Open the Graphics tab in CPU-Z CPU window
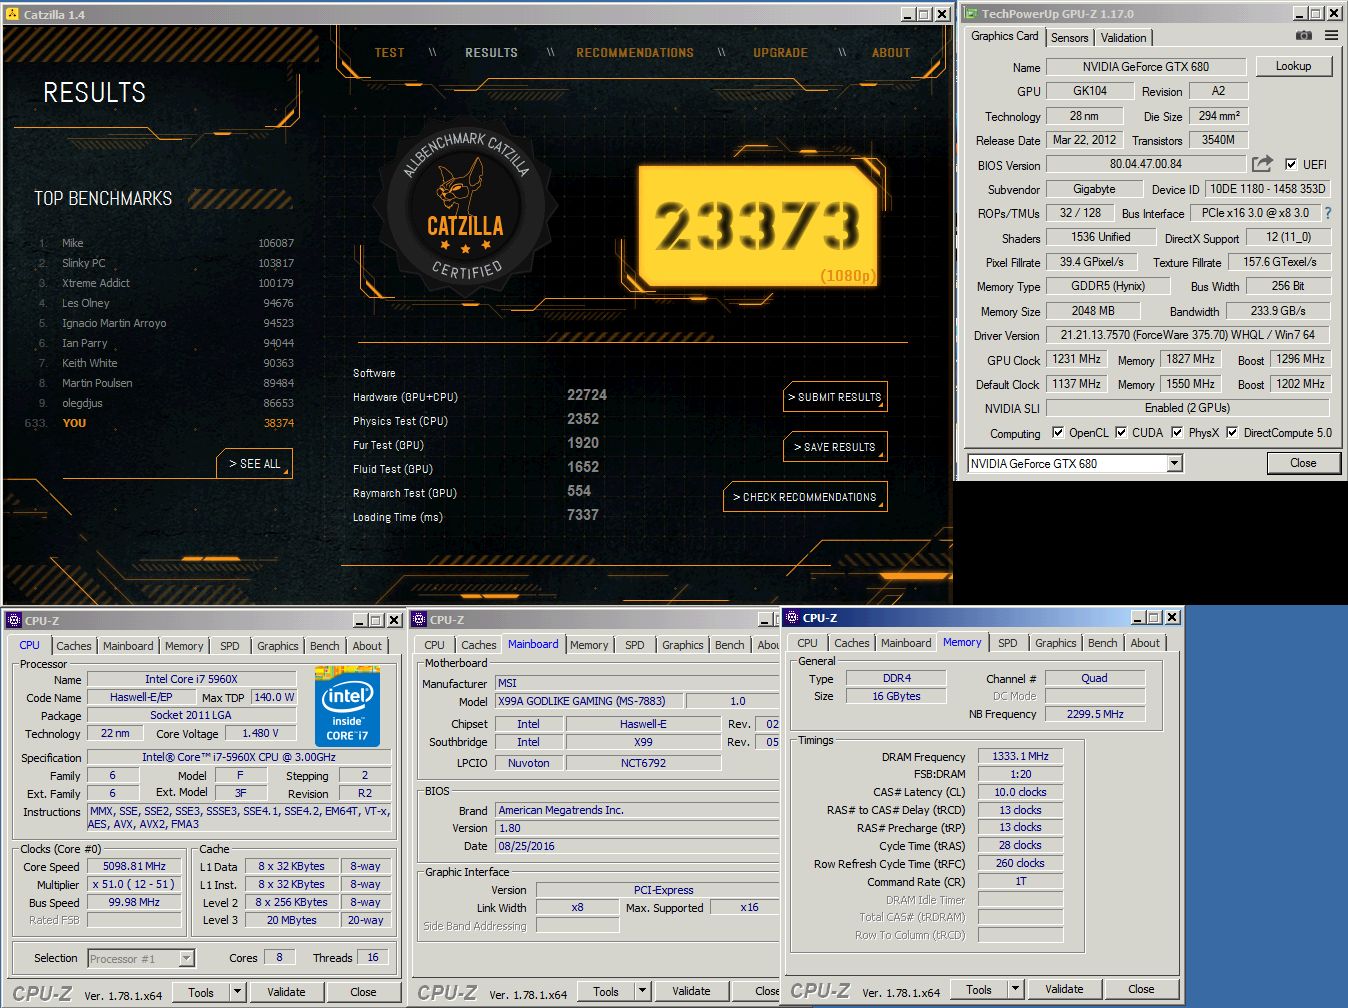 coord(278,646)
